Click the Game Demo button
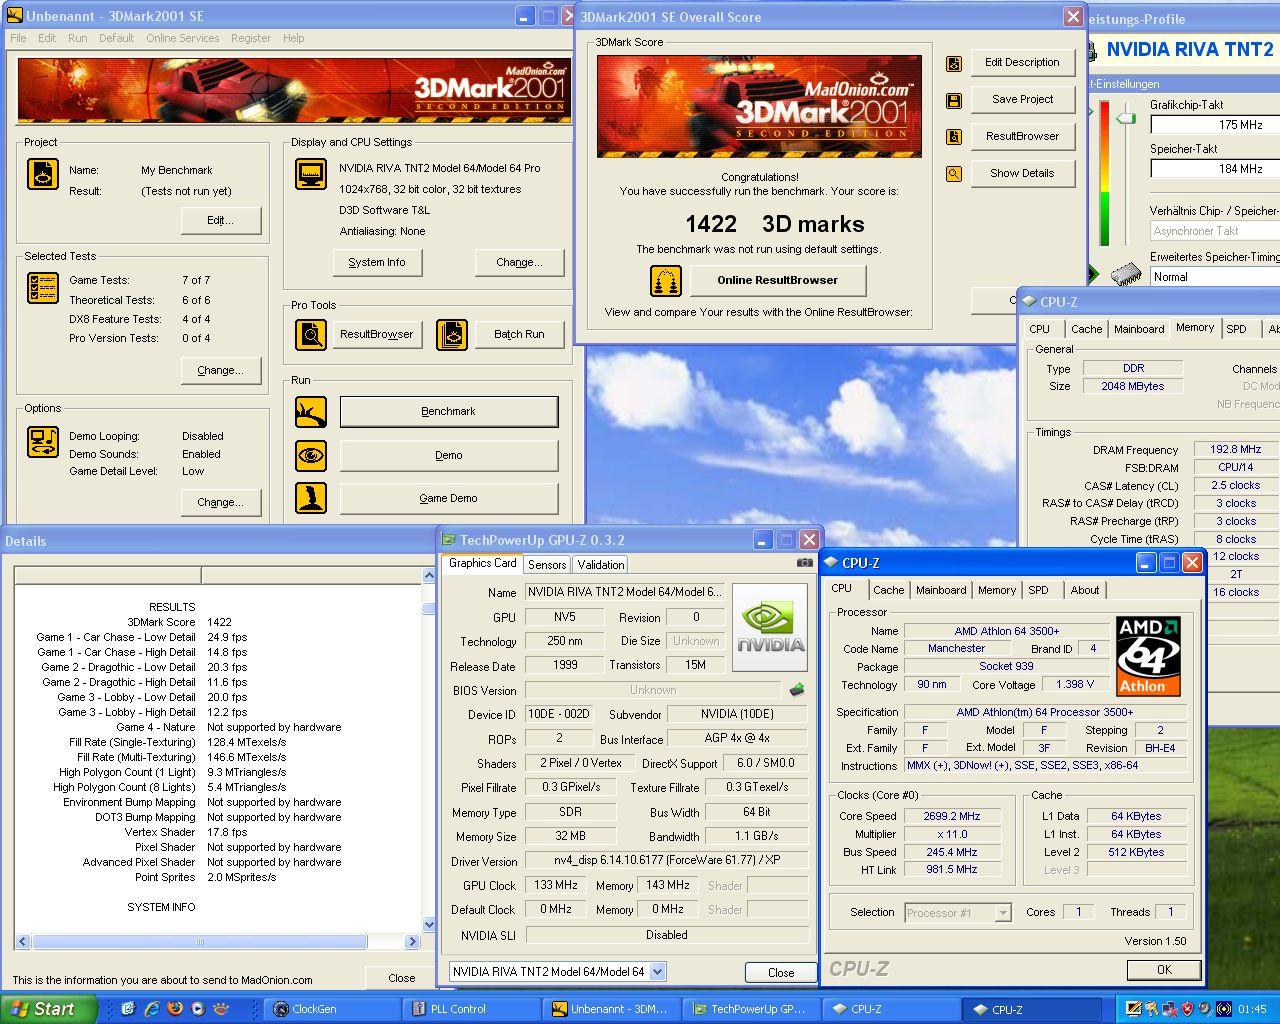The width and height of the screenshot is (1280, 1024). coord(449,498)
